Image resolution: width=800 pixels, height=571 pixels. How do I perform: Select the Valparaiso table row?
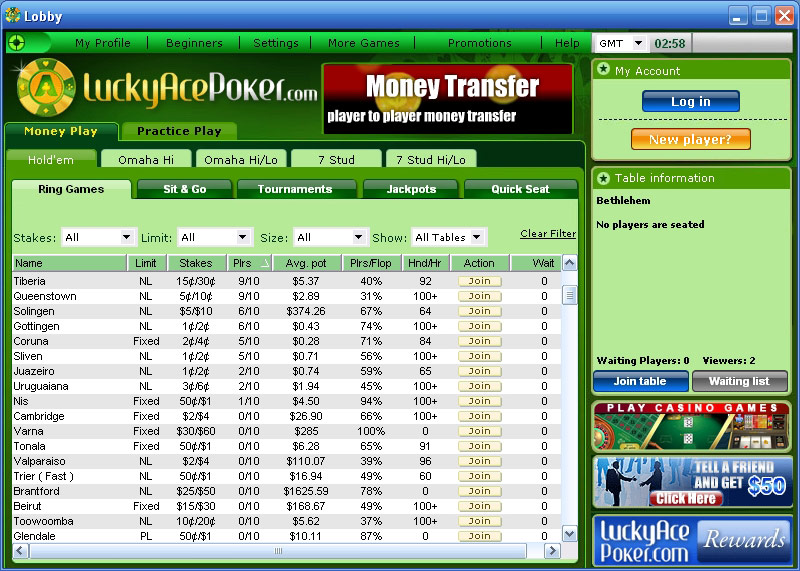click(x=287, y=461)
